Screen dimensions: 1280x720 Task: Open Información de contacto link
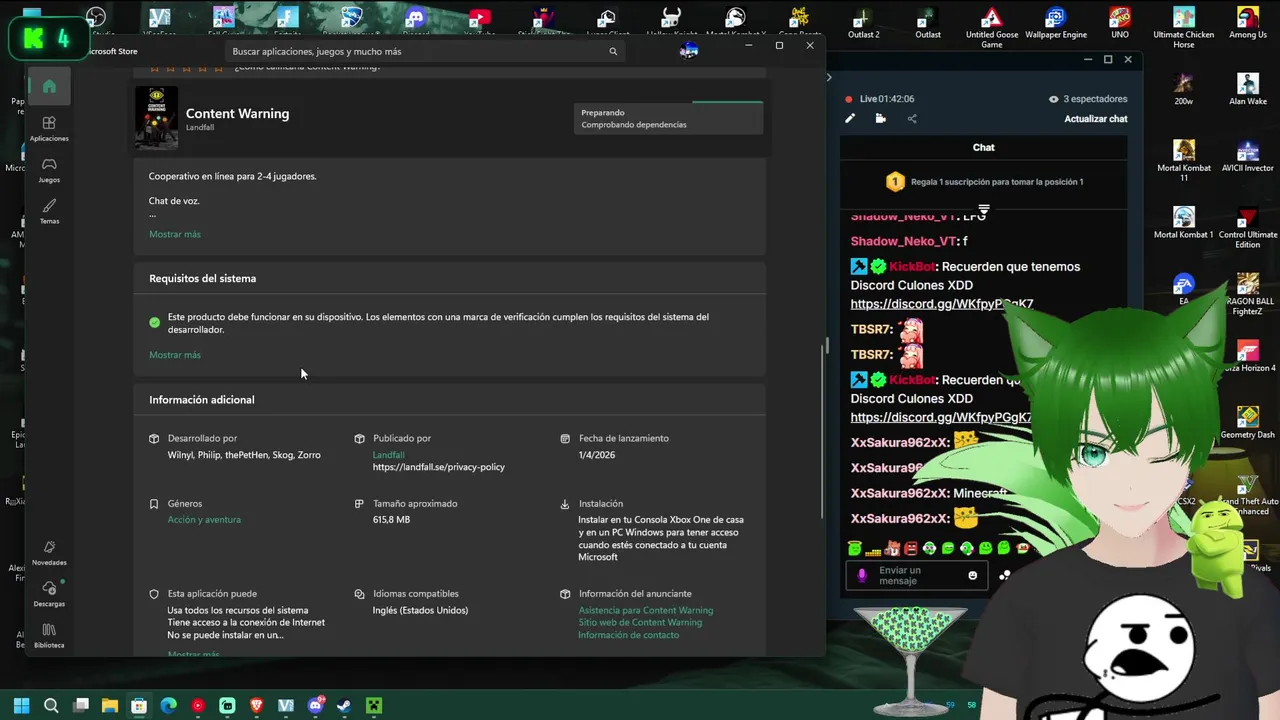(x=628, y=635)
